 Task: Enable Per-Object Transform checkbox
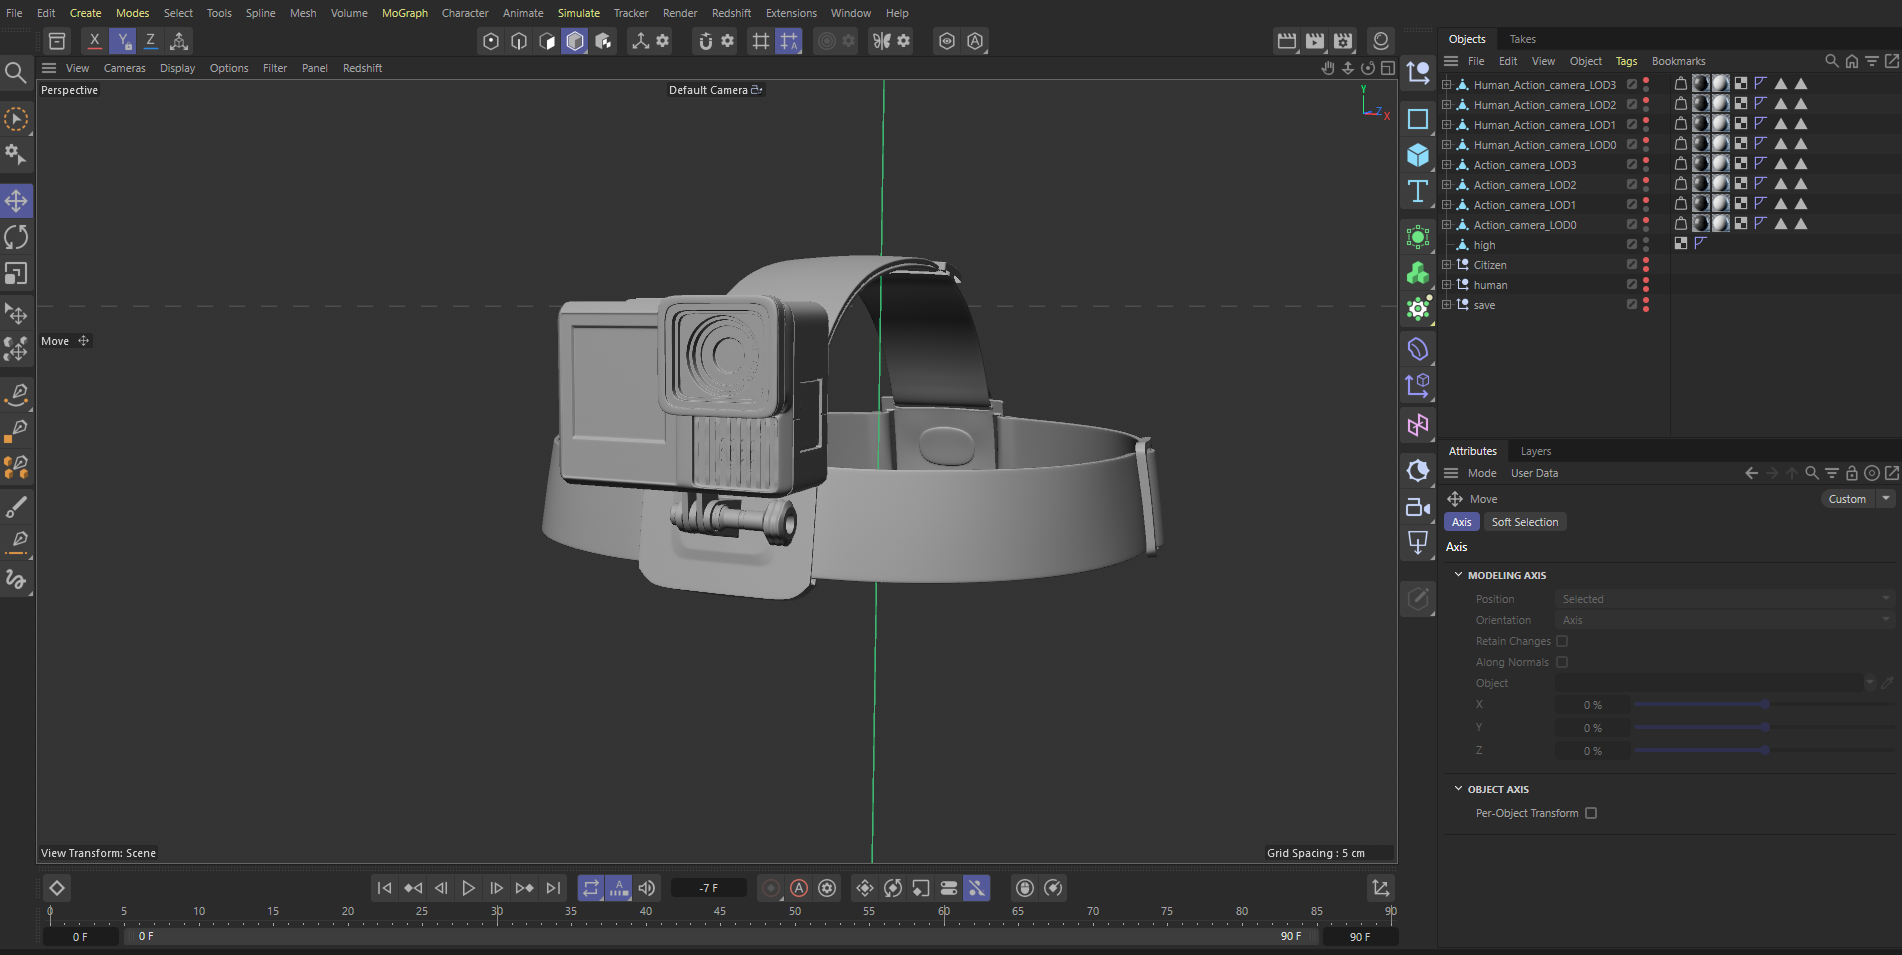[x=1591, y=813]
